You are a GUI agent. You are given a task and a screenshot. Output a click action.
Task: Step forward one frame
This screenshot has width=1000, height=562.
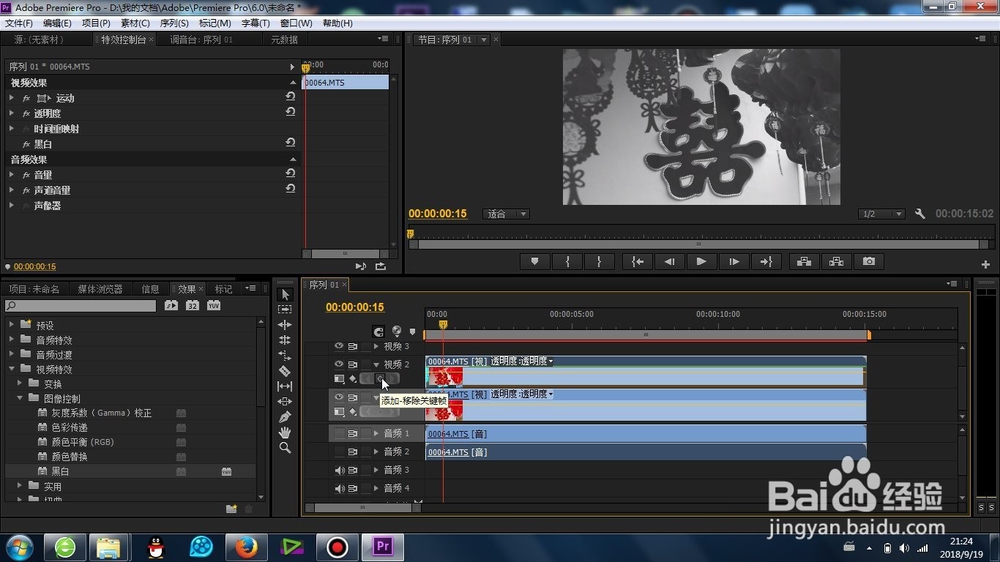(733, 262)
